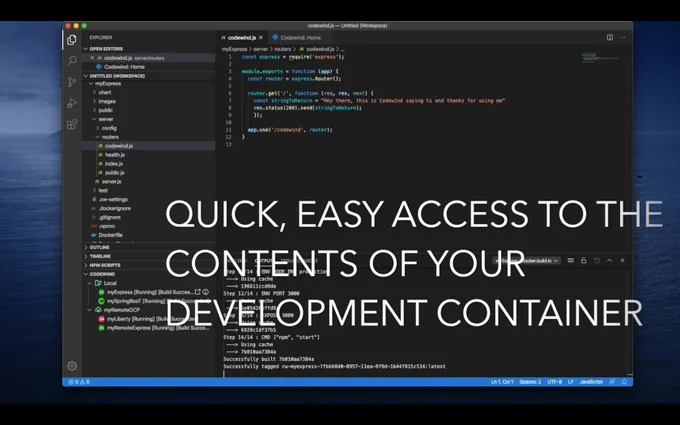Select the Output panel tab
The height and width of the screenshot is (425, 680).
tap(264, 261)
